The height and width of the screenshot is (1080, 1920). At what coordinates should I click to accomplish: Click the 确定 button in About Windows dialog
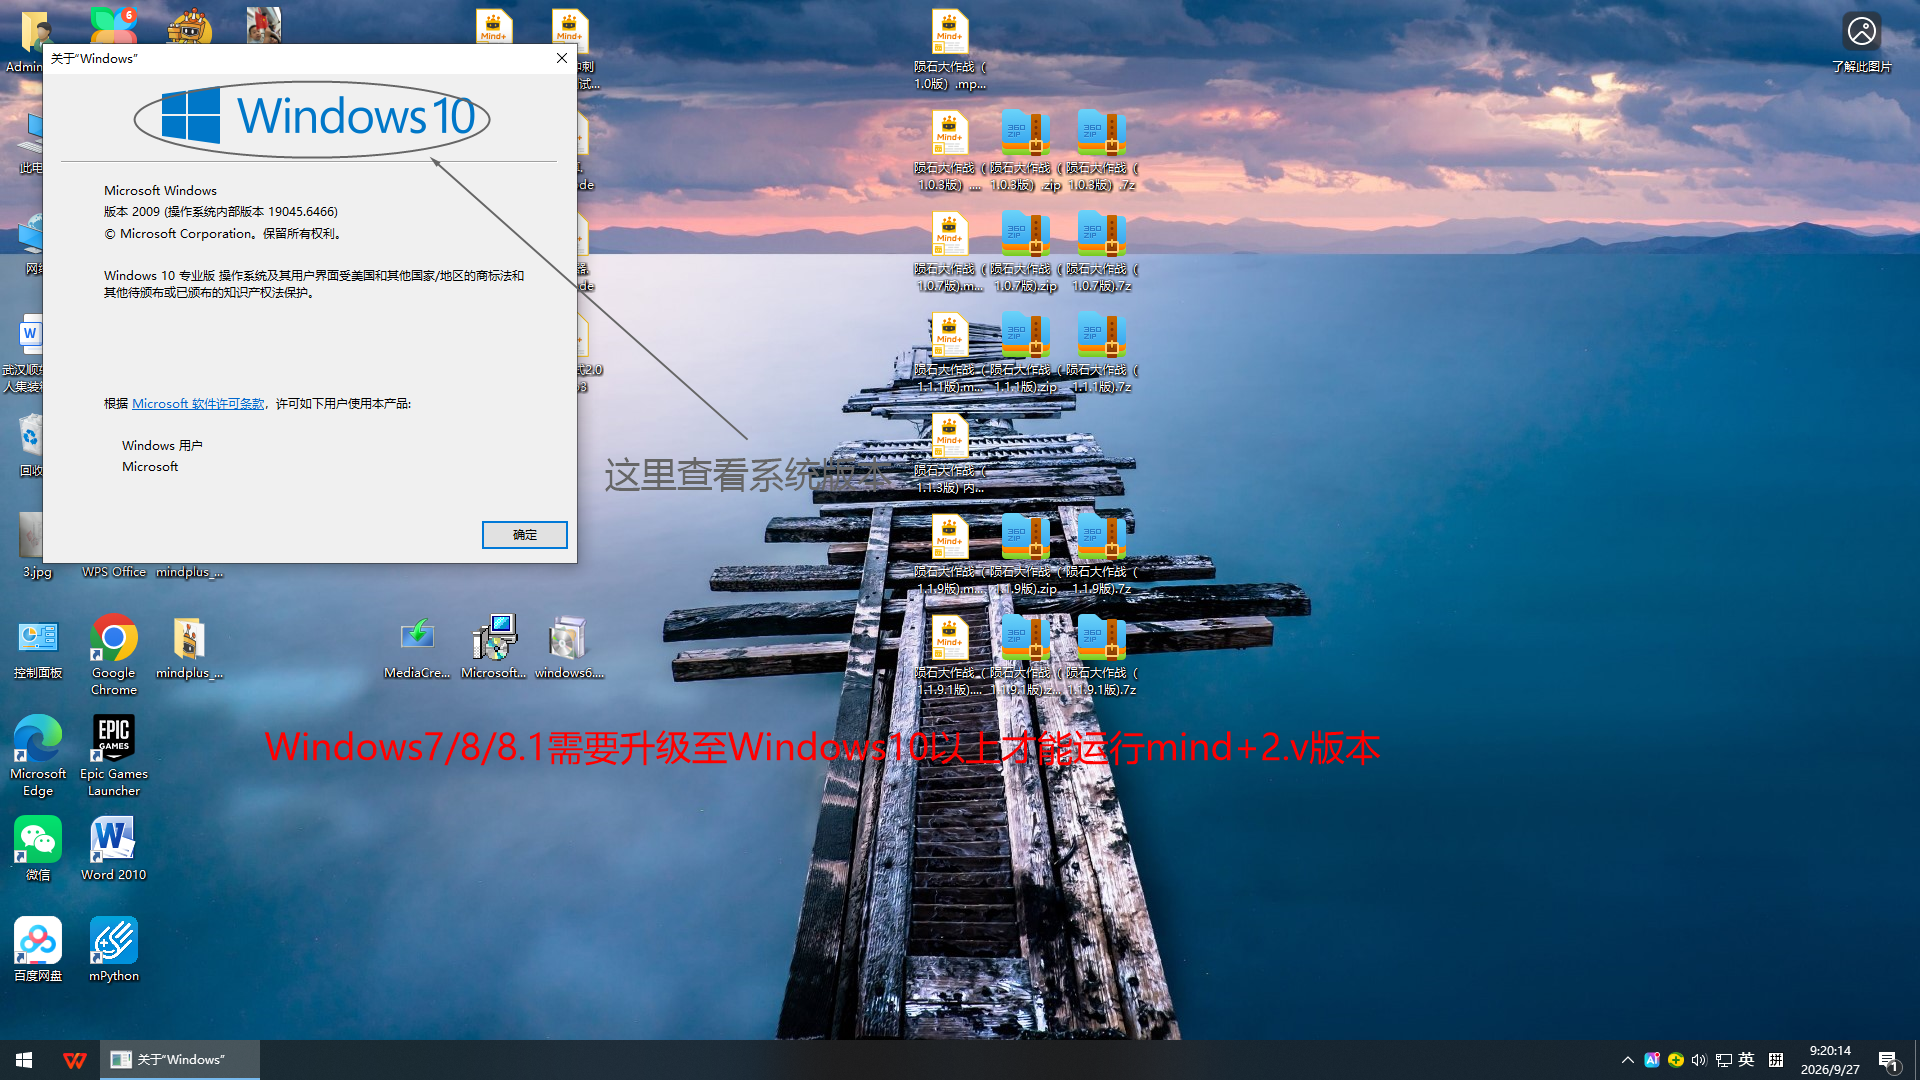(x=524, y=535)
